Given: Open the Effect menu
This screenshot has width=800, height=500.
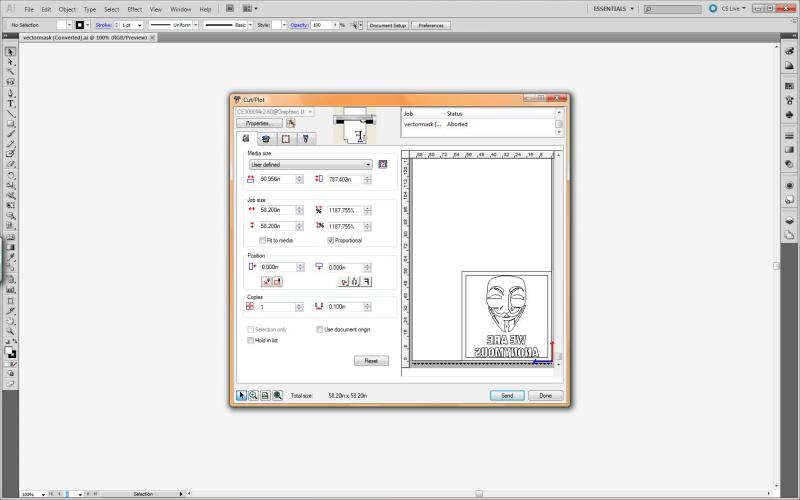Looking at the screenshot, I should pos(135,9).
